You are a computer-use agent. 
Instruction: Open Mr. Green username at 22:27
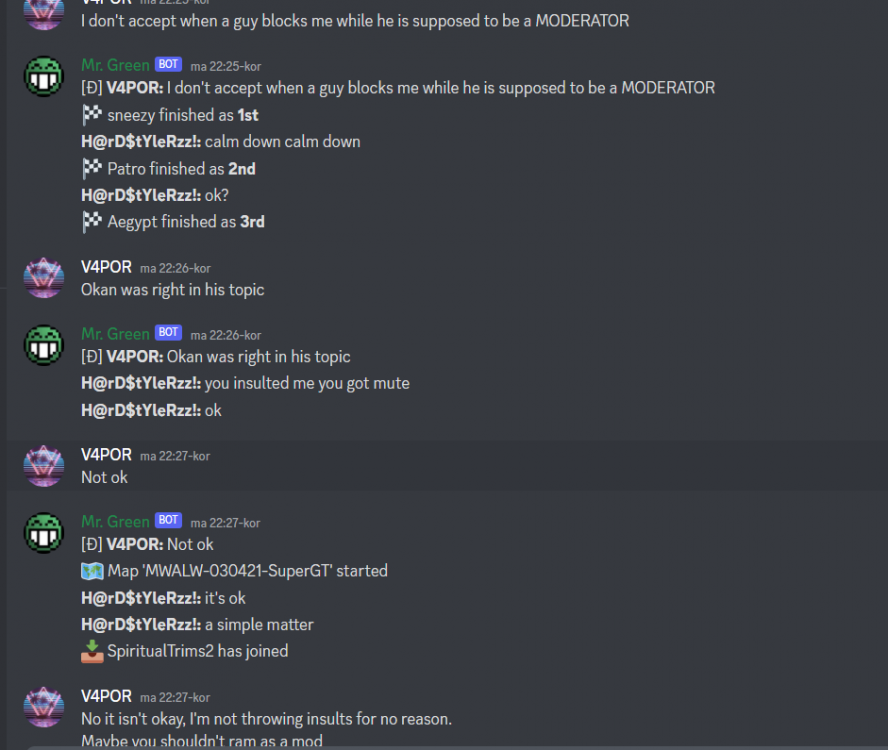(x=115, y=521)
